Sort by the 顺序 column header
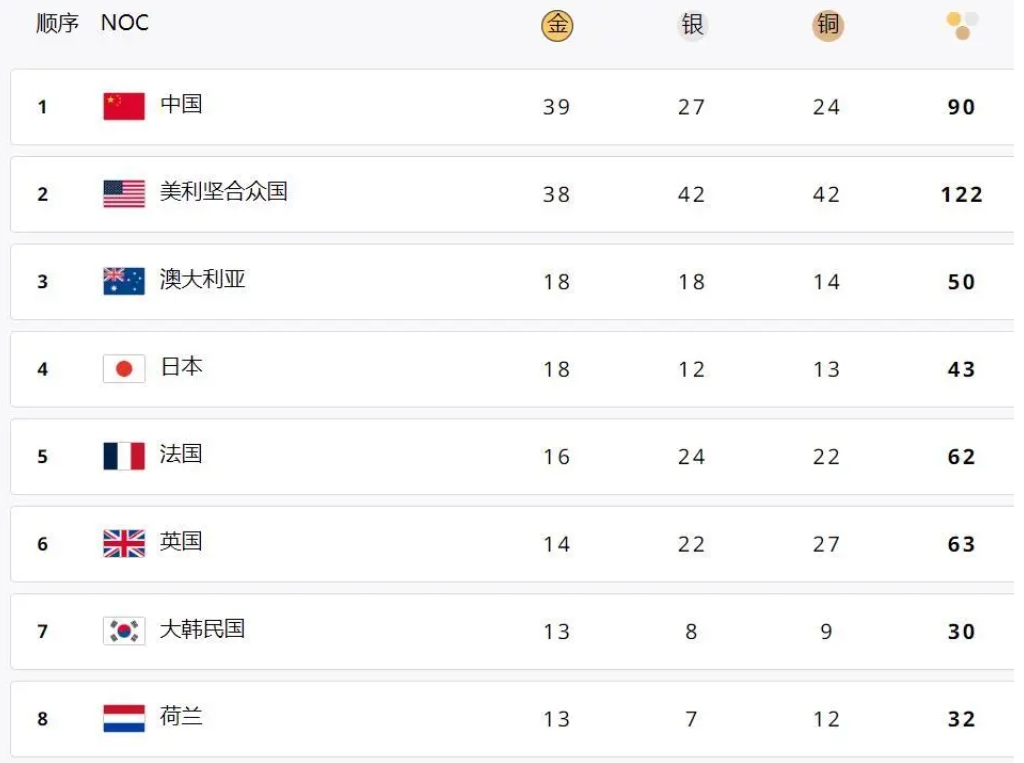1024x763 pixels. click(57, 24)
